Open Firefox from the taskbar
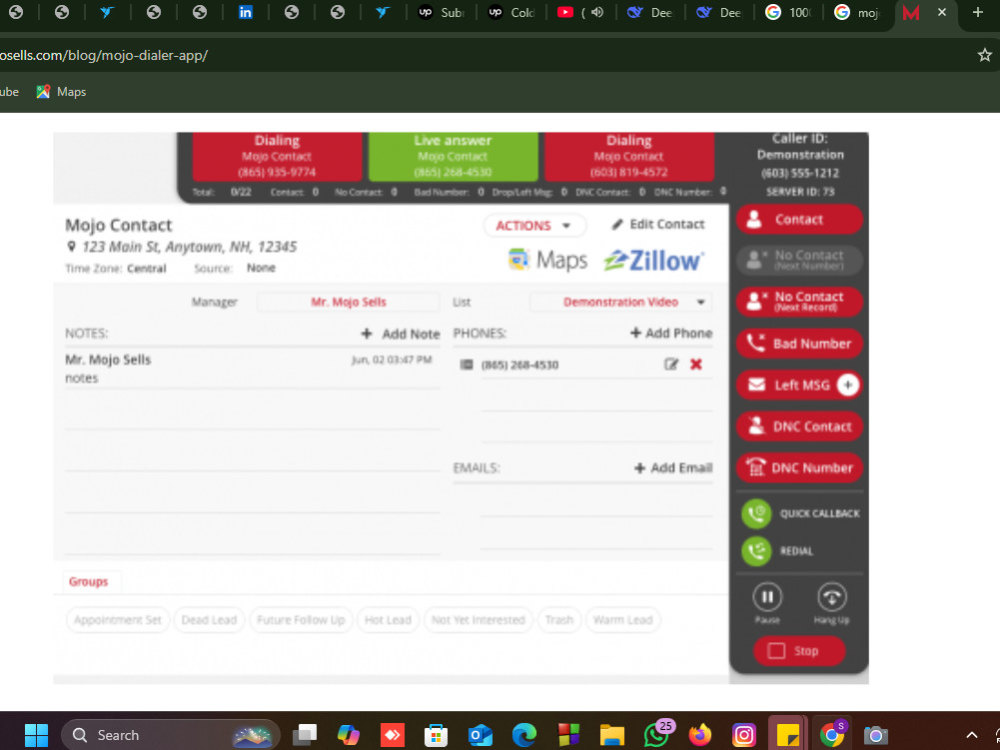 (x=700, y=735)
